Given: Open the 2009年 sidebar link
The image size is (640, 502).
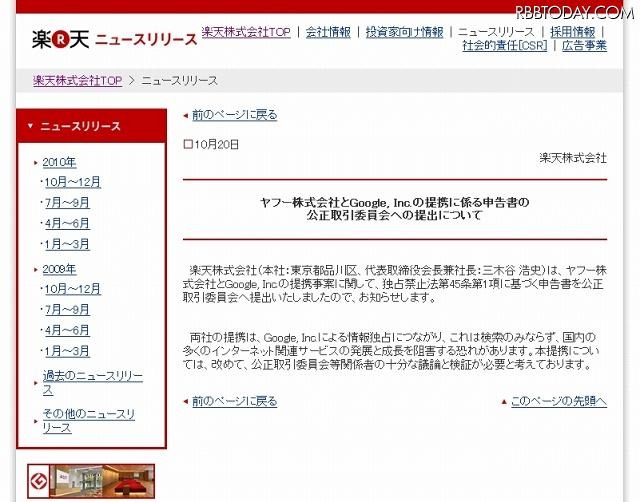Looking at the screenshot, I should (60, 269).
